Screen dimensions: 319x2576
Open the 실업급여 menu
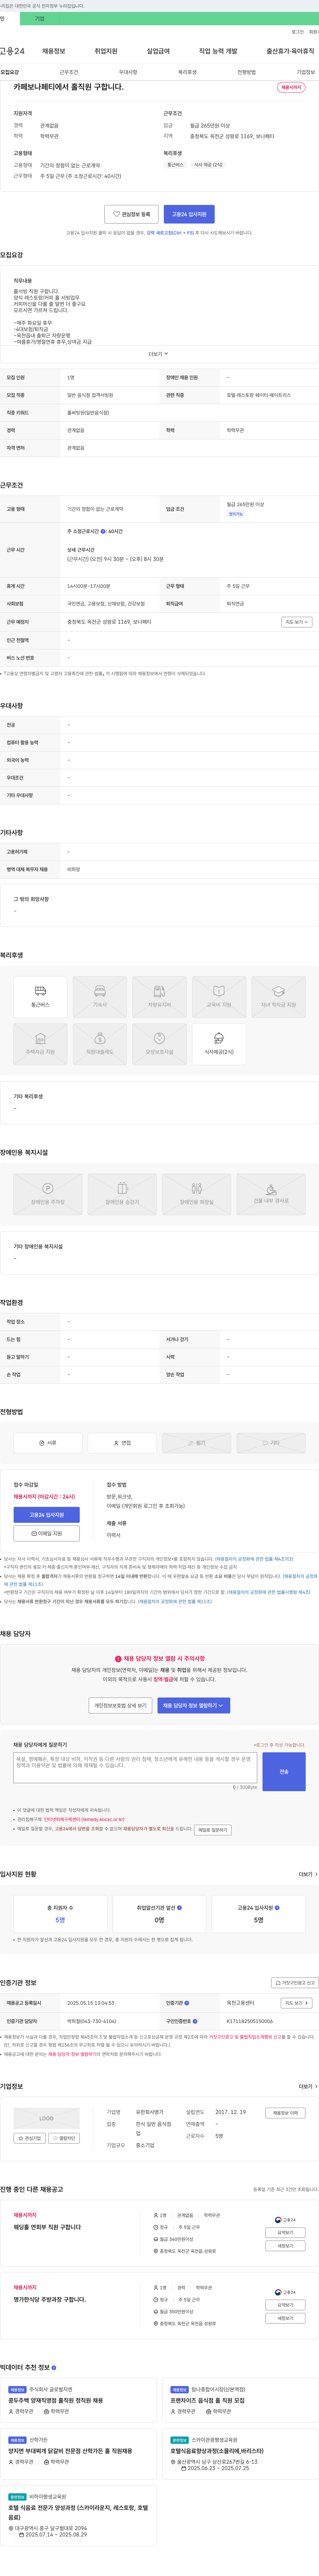[x=158, y=51]
